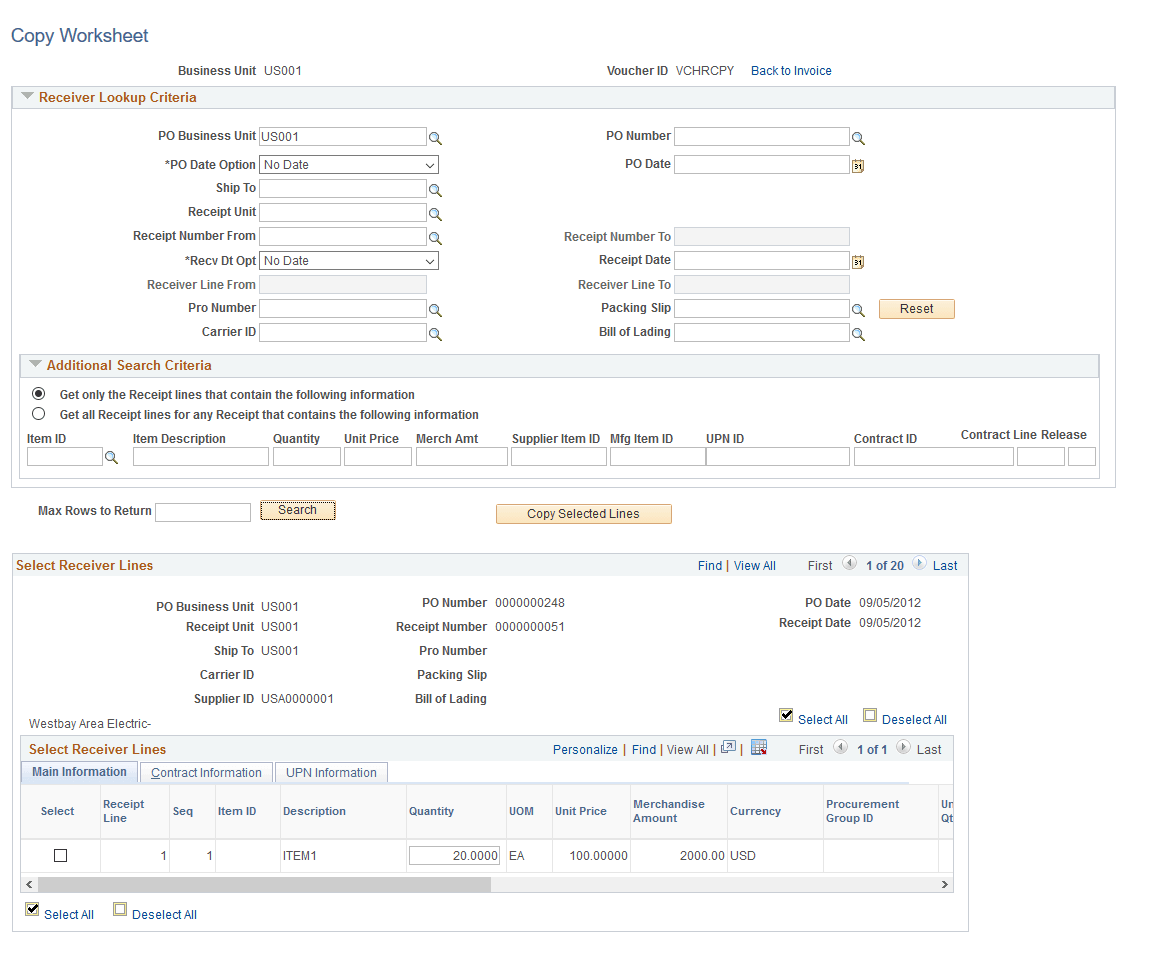Click the Ship To lookup icon
1163x963 pixels.
435,190
